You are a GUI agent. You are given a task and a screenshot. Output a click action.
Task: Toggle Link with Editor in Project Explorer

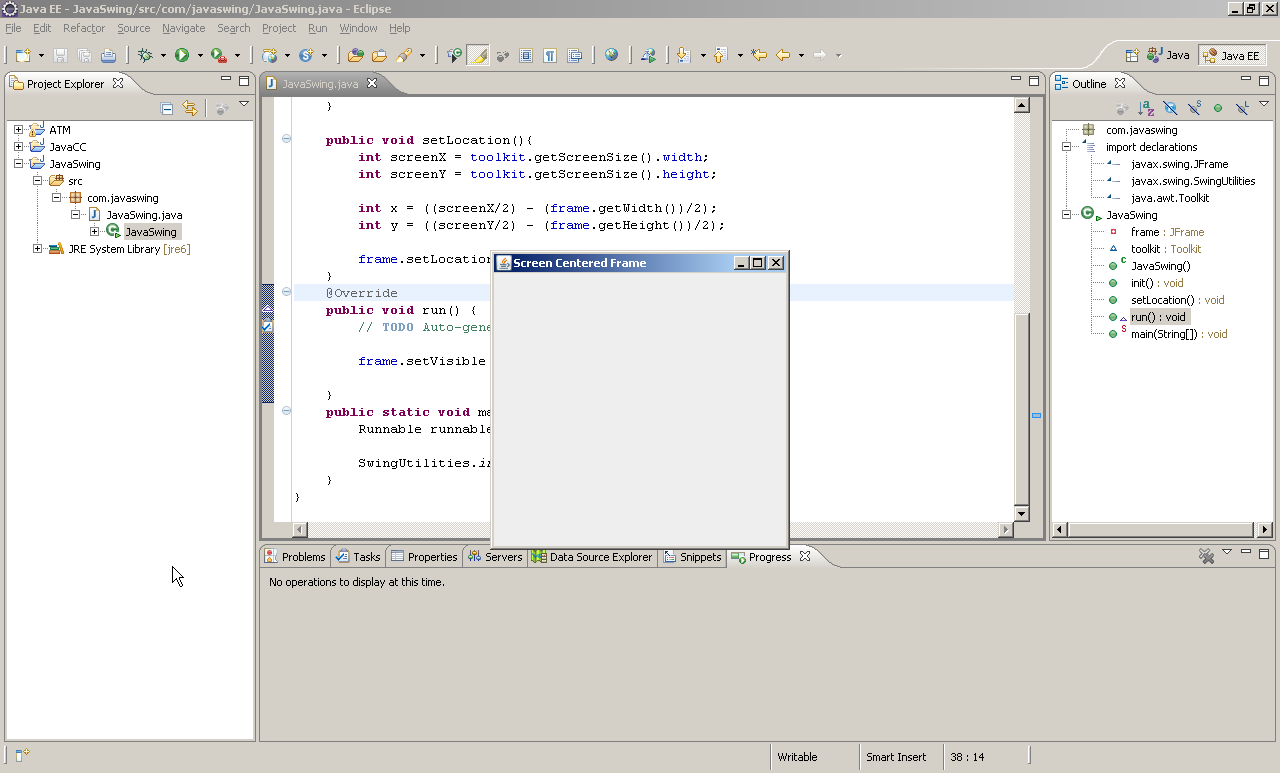[x=190, y=108]
